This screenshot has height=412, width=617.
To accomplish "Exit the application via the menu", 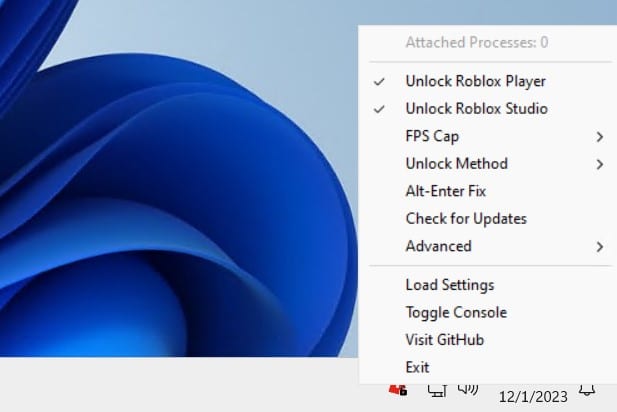I will coord(488,367).
